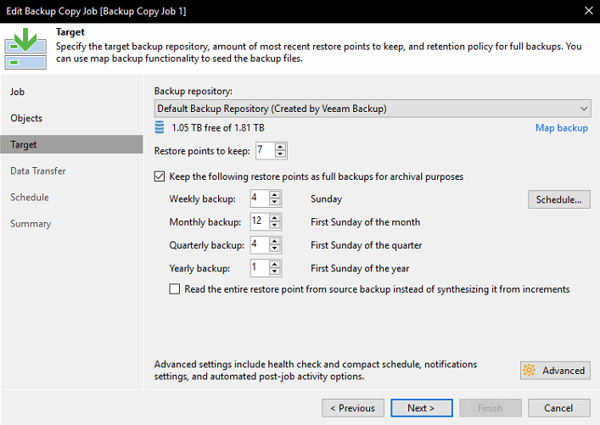600x425 pixels.
Task: Increase Weekly backup count
Action: coord(275,195)
